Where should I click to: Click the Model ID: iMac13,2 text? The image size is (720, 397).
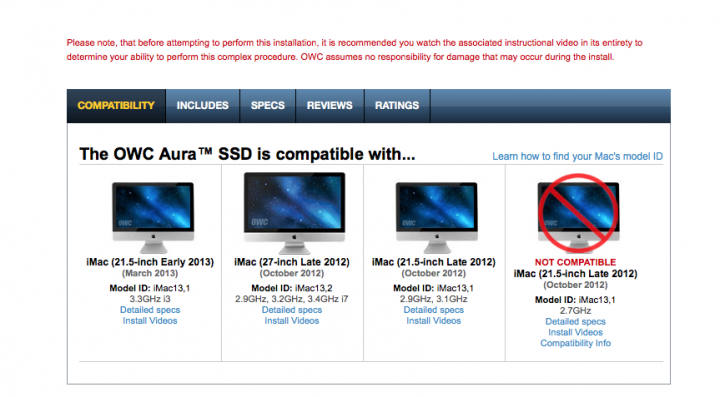coord(292,288)
